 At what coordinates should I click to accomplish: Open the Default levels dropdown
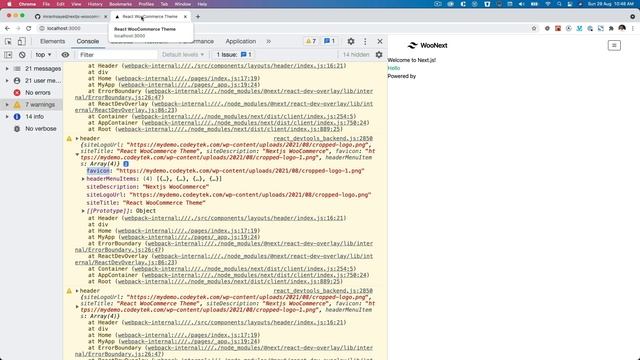click(183, 55)
